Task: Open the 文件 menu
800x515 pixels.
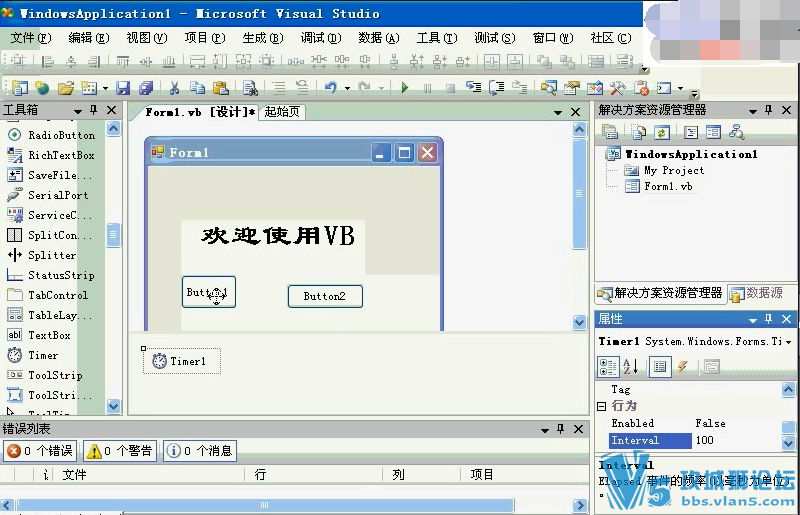Action: pyautogui.click(x=31, y=38)
